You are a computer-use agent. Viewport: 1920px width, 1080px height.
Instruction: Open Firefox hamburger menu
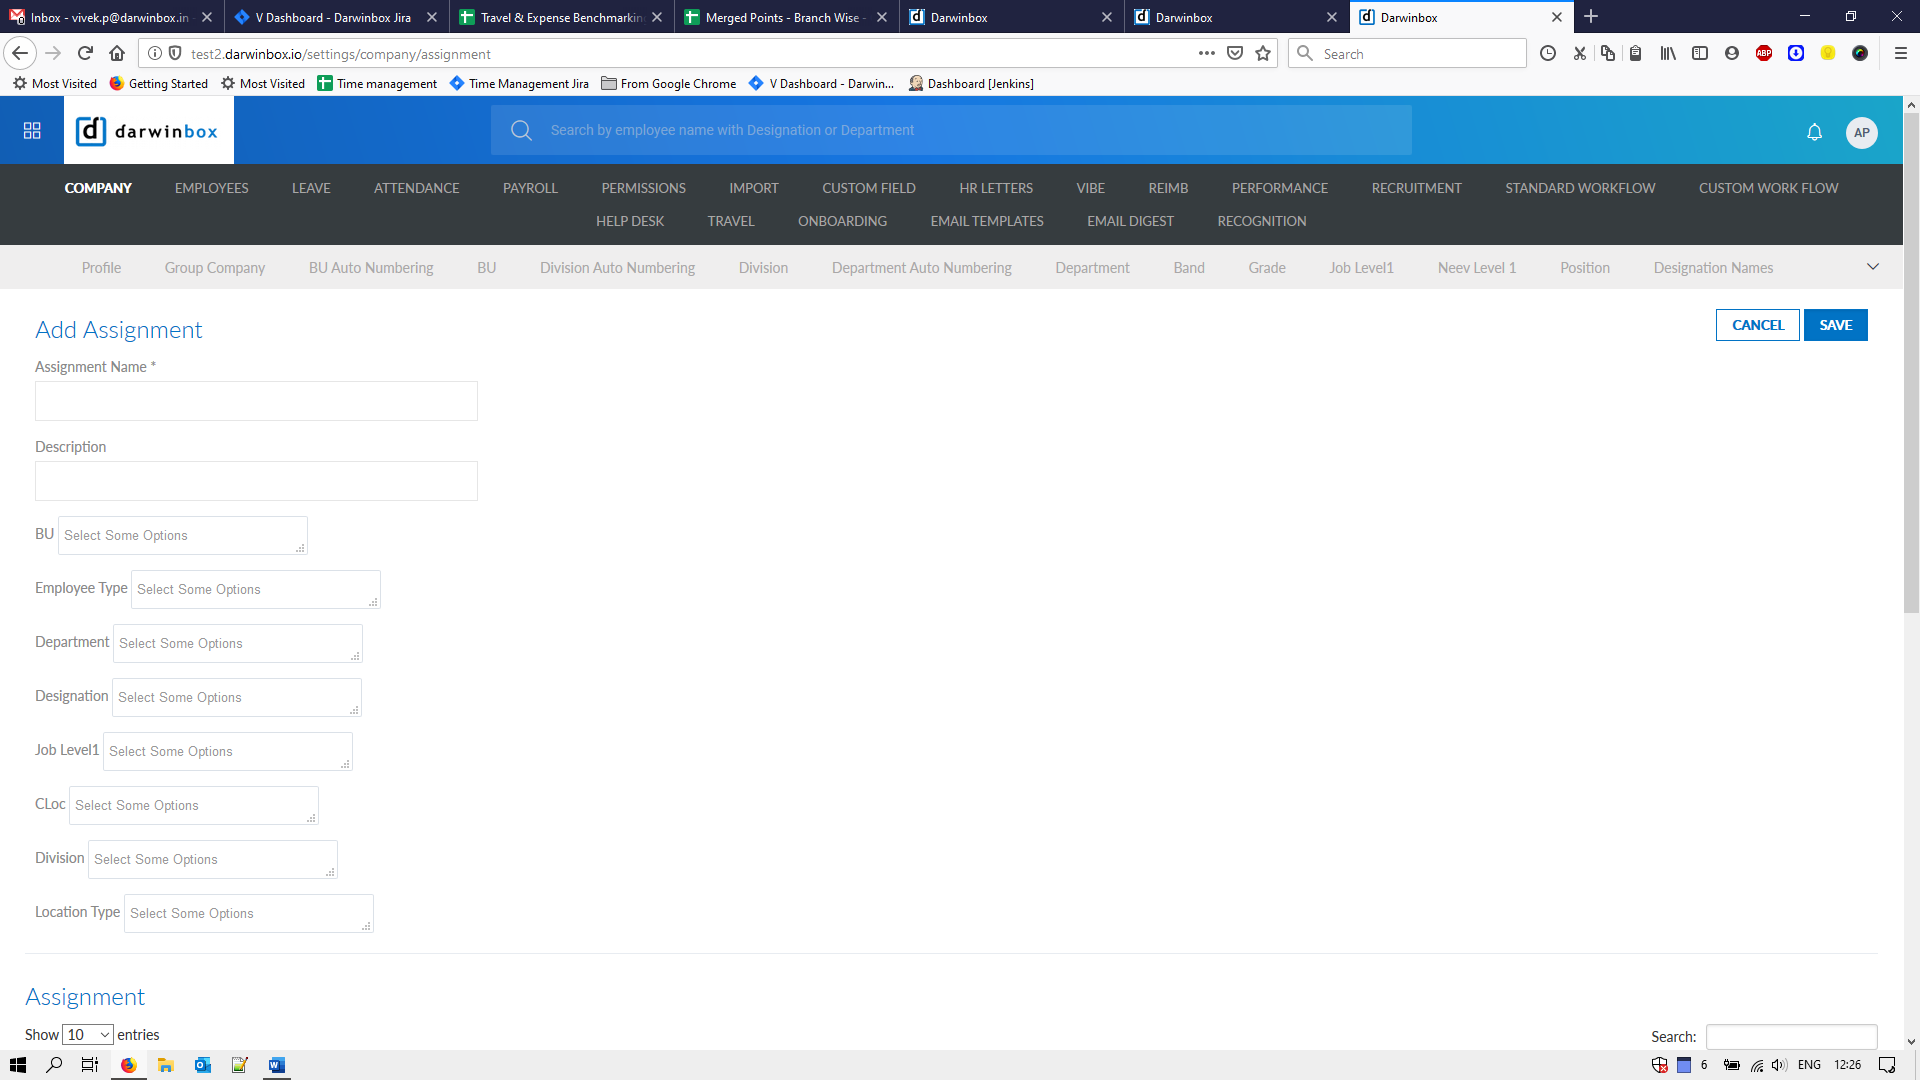[1900, 54]
